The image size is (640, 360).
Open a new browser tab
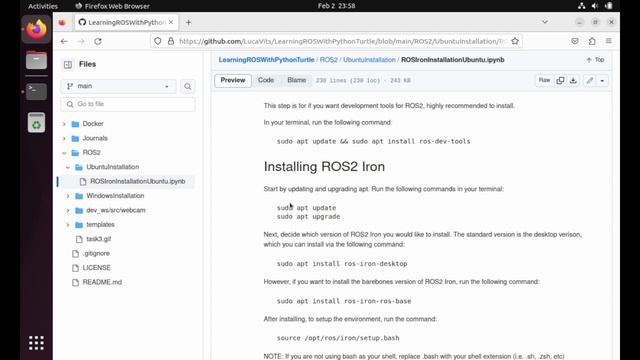[x=188, y=22]
